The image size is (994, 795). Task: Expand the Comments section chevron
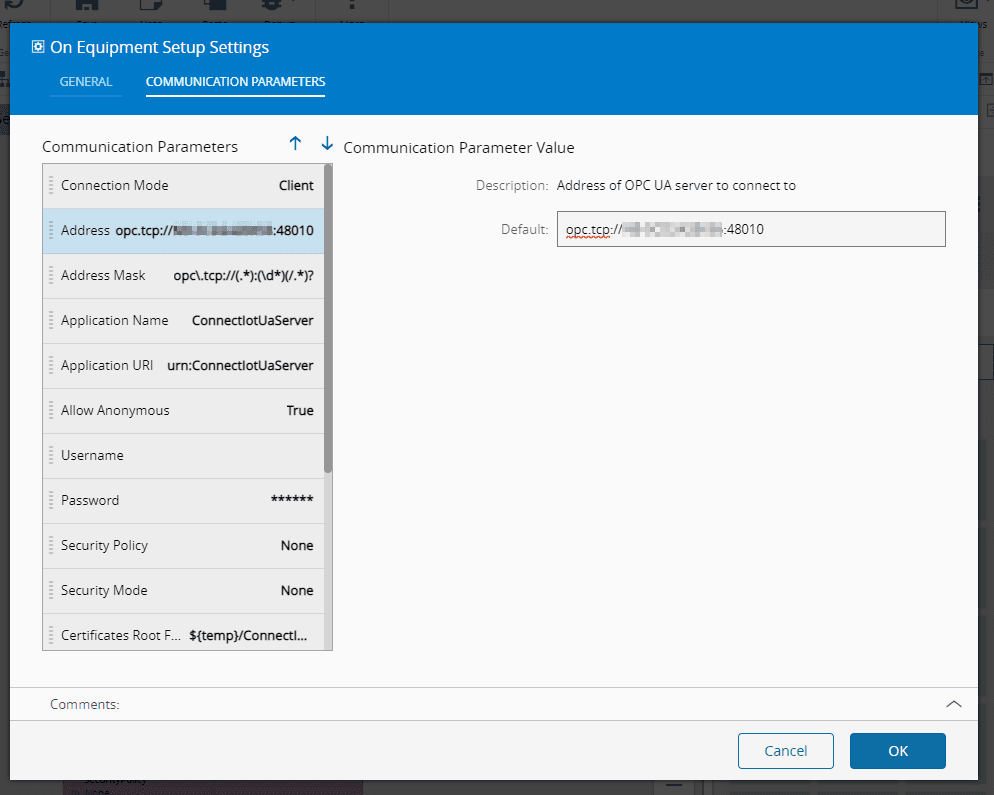point(953,704)
